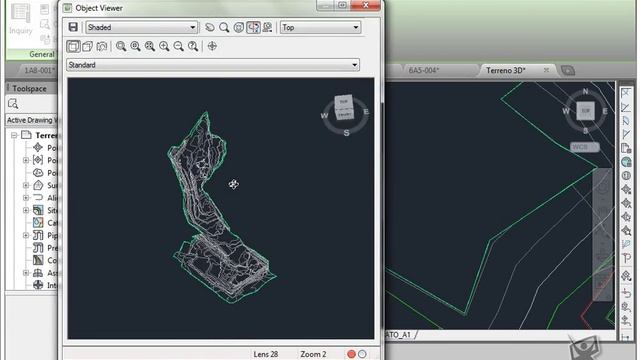Viewport: 640px width, 360px height.
Task: Click the globe icon in right toolbar
Action: 626,162
